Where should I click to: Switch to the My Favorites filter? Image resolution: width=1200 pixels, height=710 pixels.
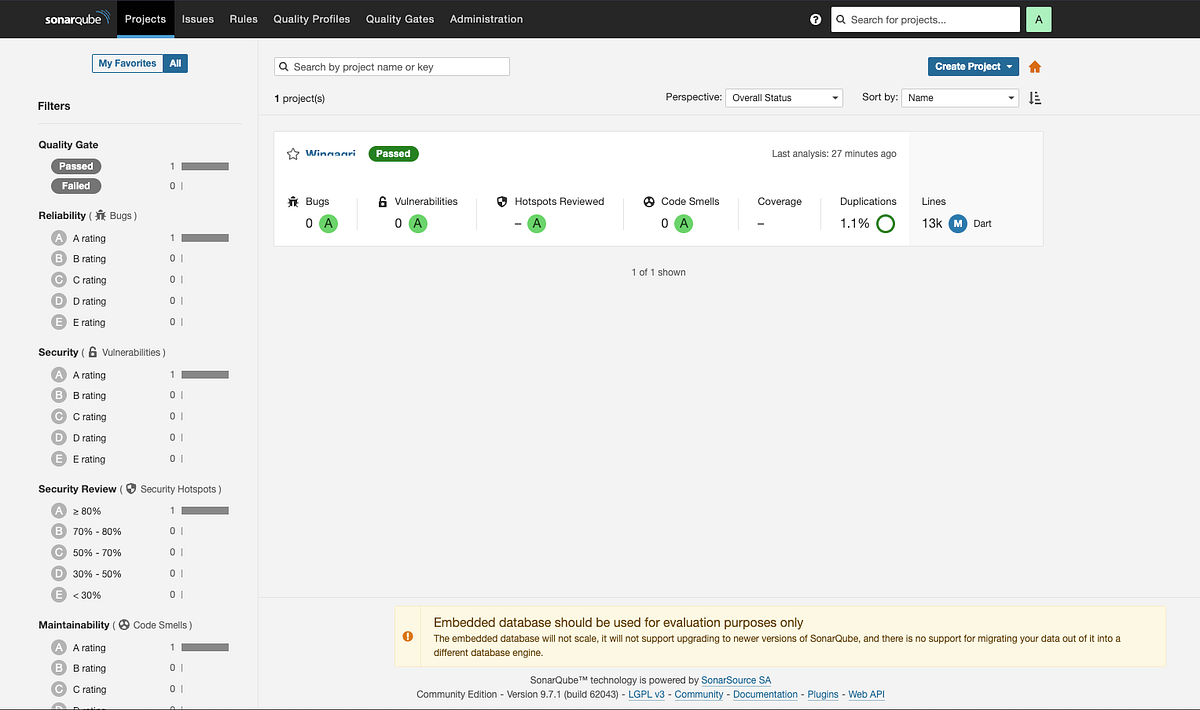click(x=127, y=63)
